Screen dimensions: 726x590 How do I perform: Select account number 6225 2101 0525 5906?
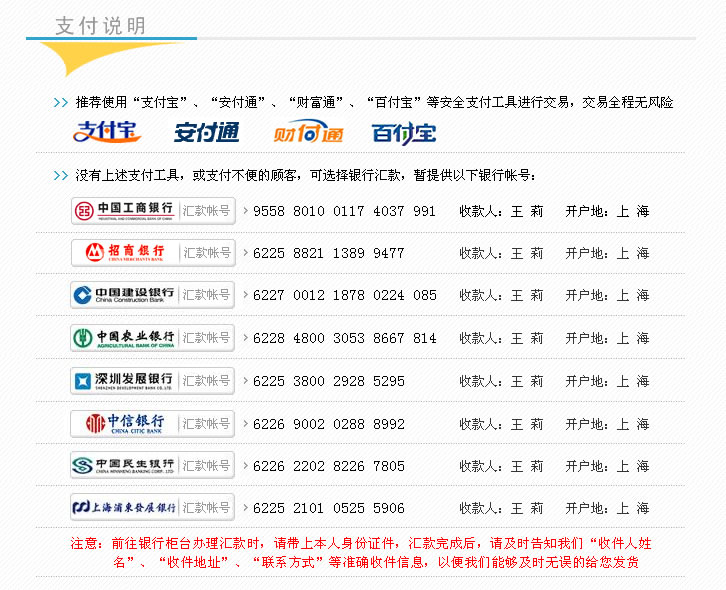click(329, 508)
